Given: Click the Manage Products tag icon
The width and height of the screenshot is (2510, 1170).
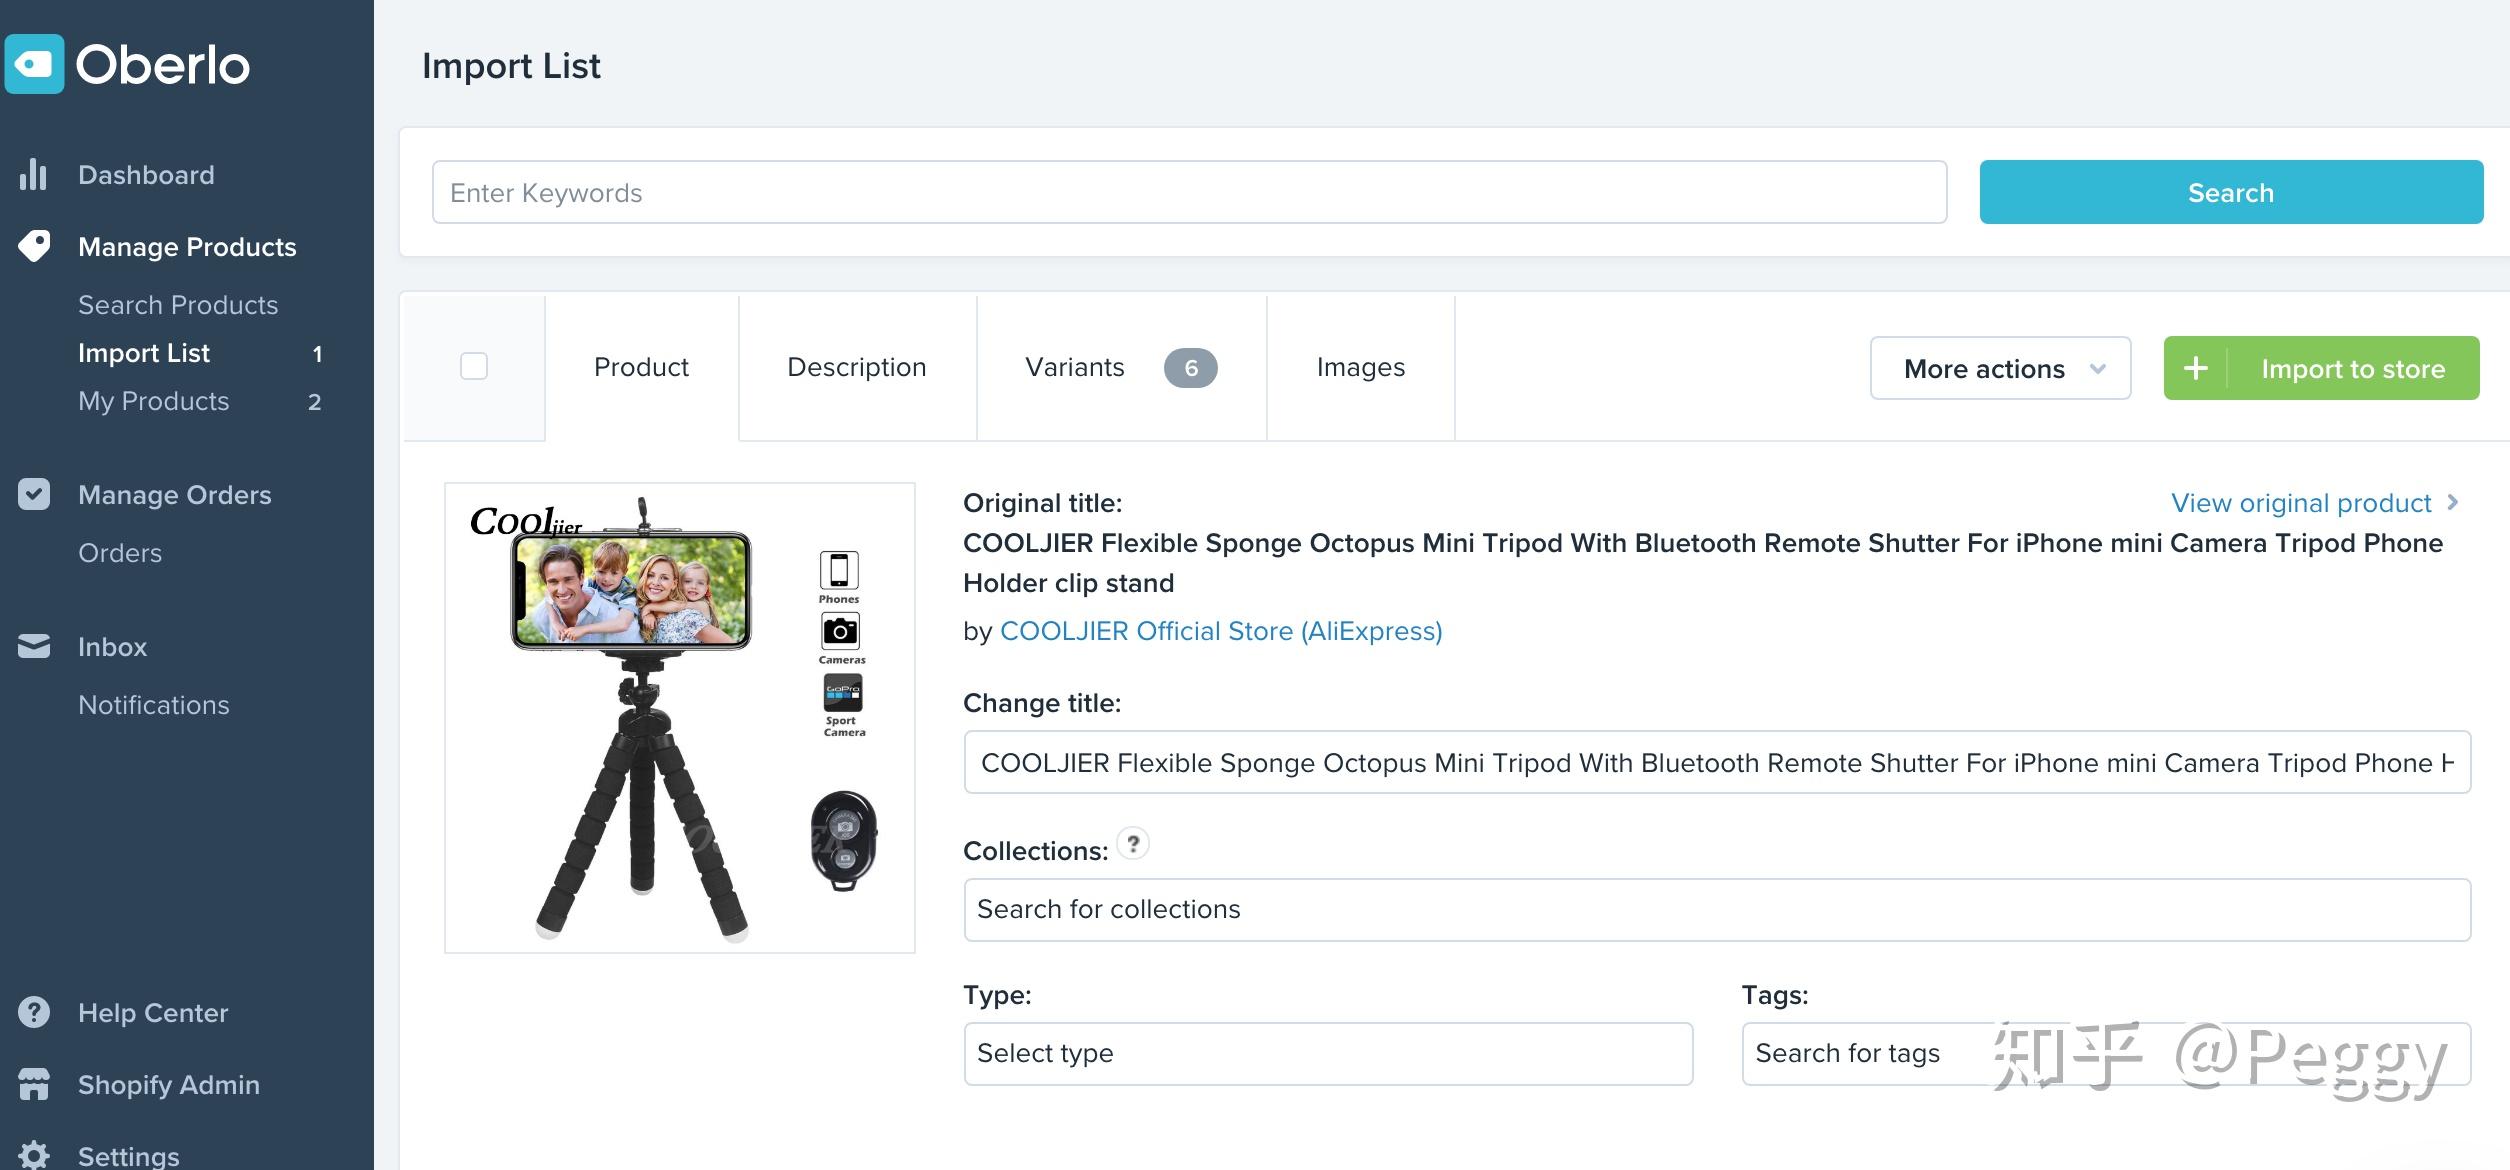Looking at the screenshot, I should tap(34, 246).
